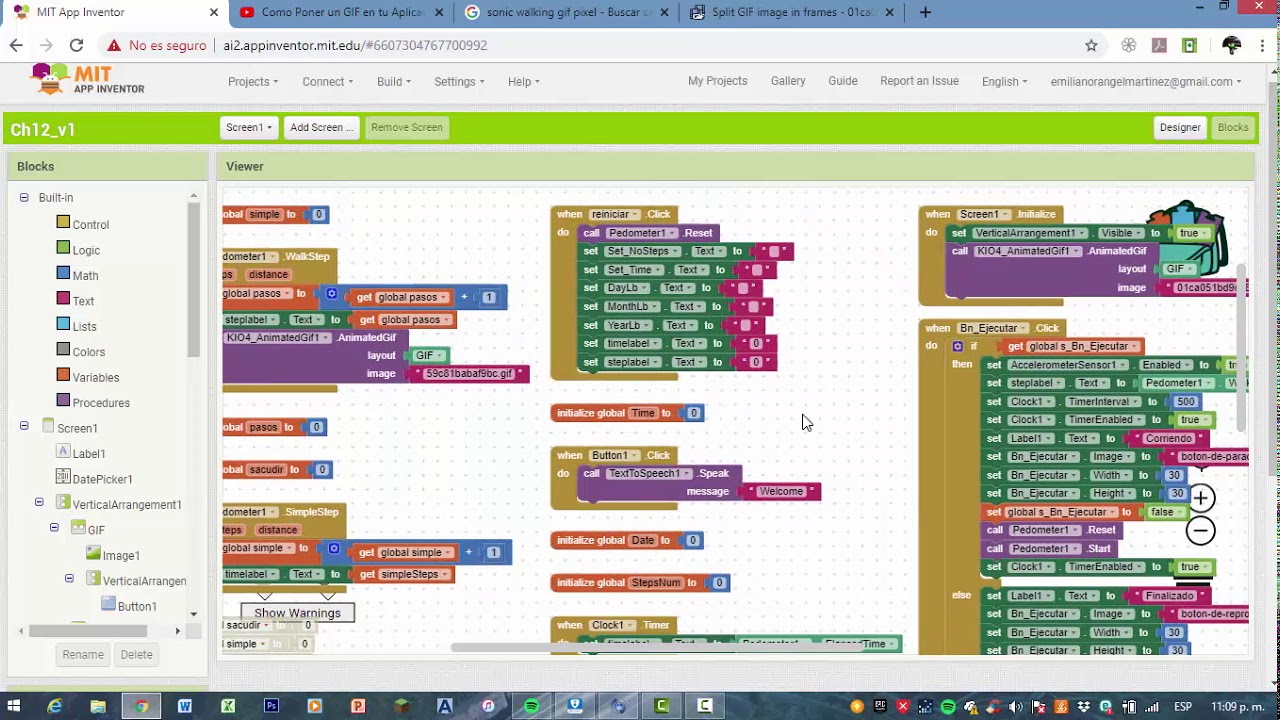Zoom out with the workspace minus icon

[1200, 531]
